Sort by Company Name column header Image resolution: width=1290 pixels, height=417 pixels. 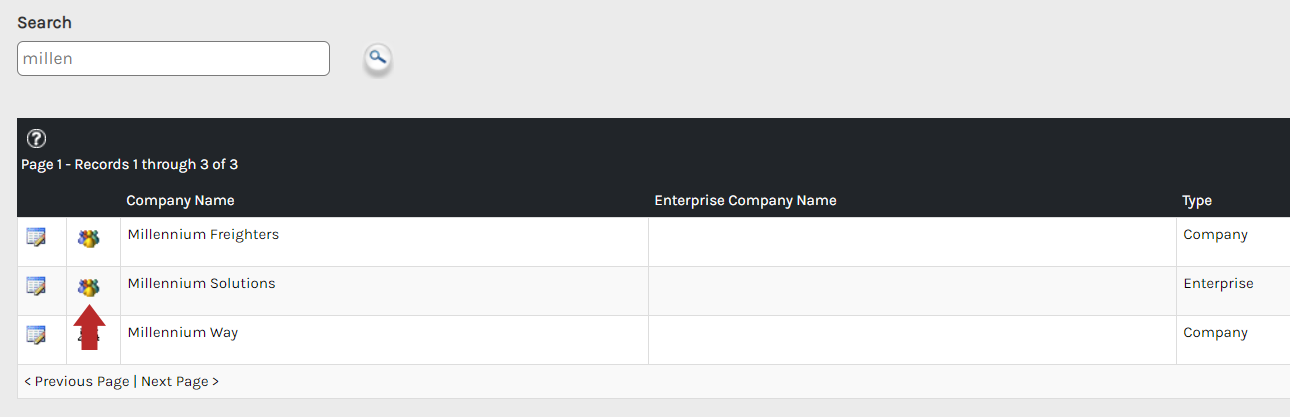(180, 200)
